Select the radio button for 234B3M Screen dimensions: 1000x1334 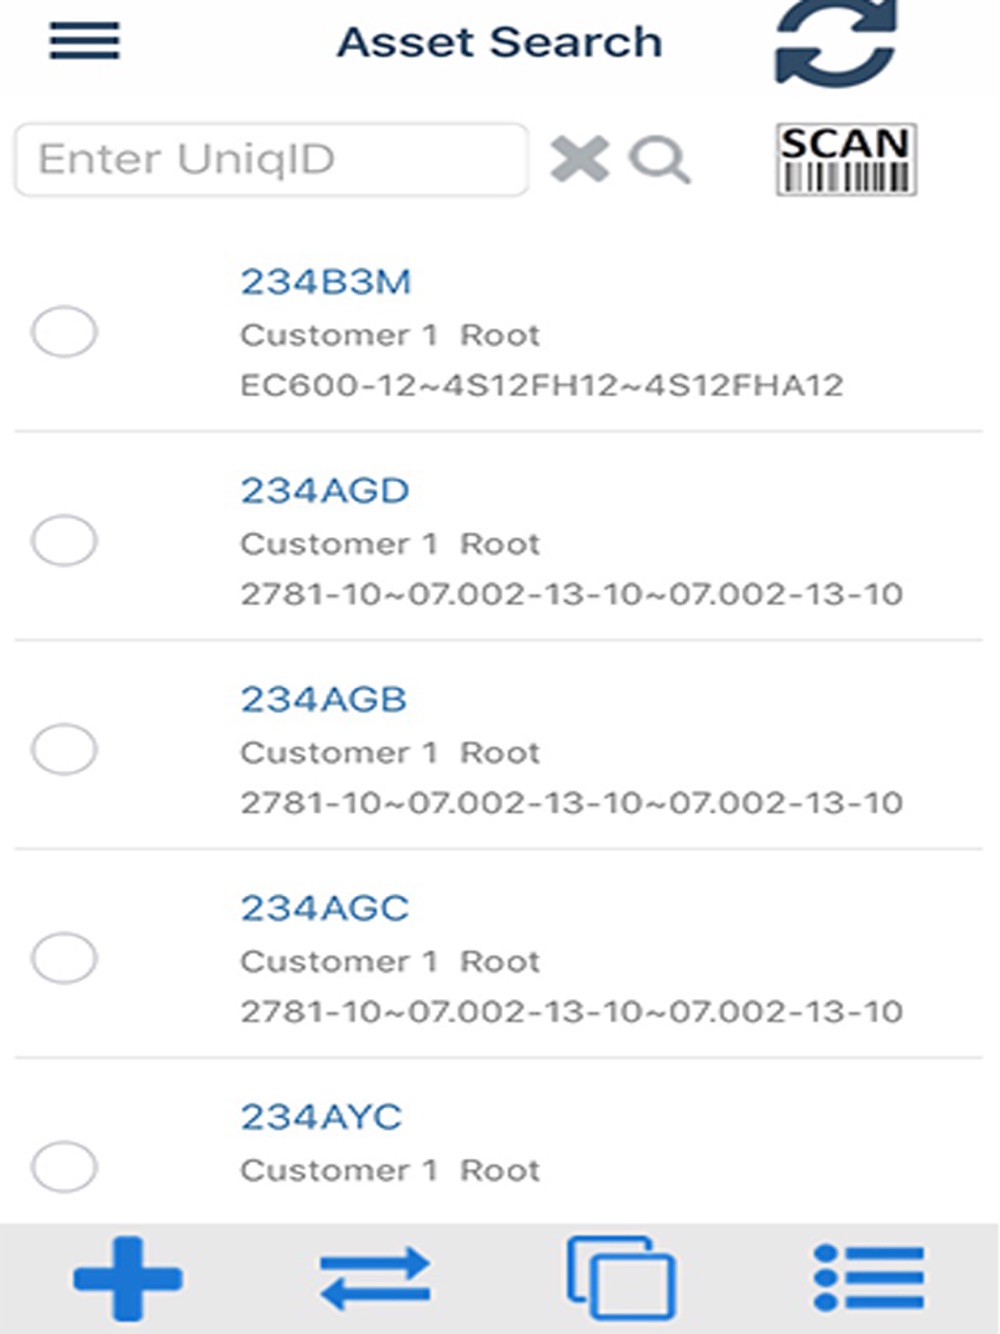pos(64,332)
